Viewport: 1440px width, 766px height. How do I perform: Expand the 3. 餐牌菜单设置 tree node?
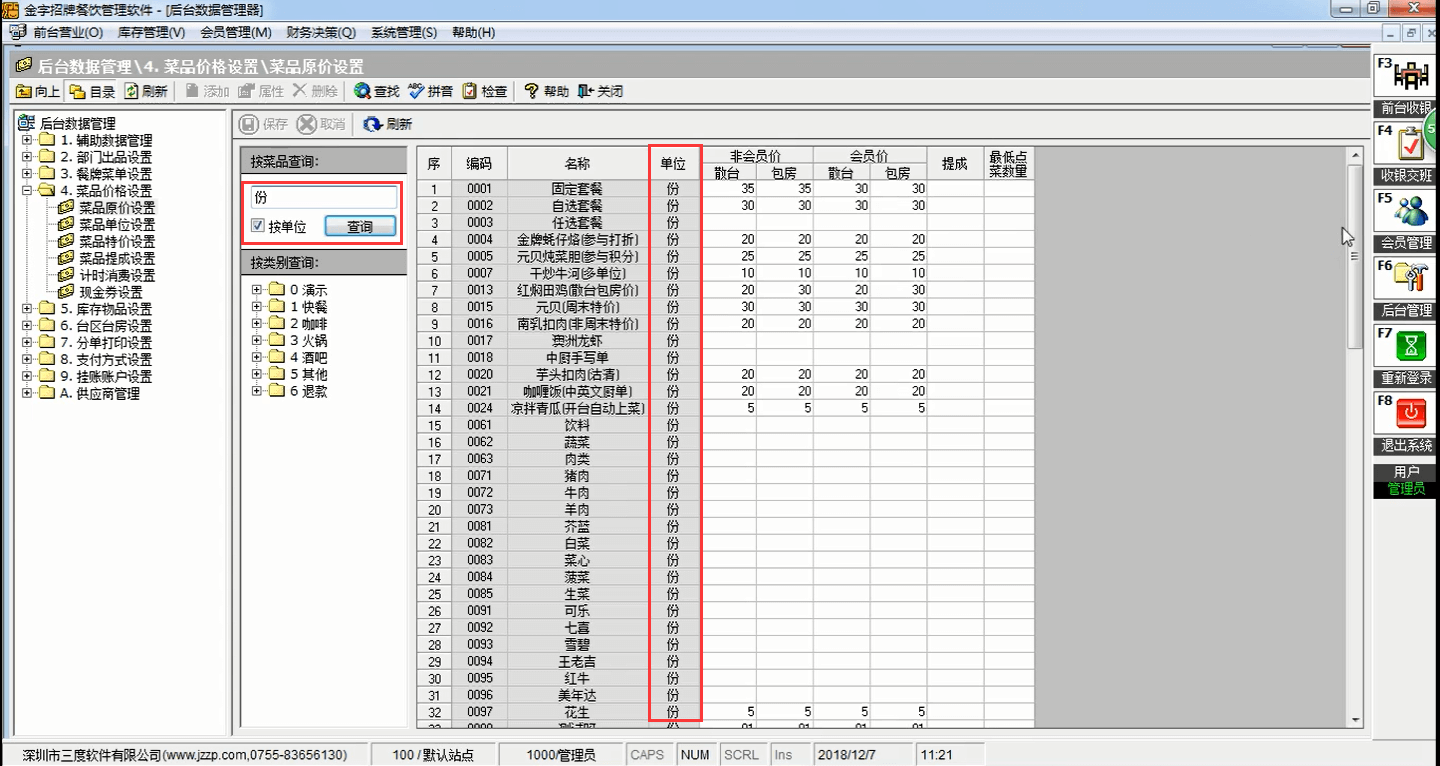[27, 174]
